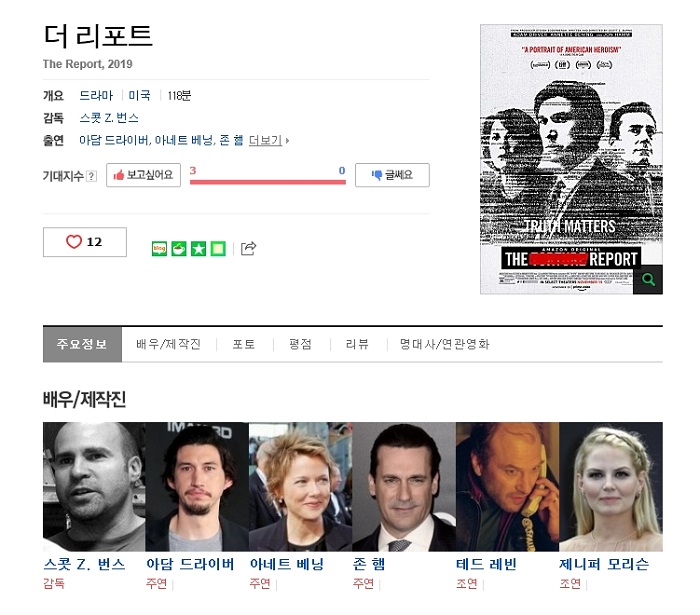The width and height of the screenshot is (700, 615).
Task: Click magnifier icon on movie poster
Action: 648,280
